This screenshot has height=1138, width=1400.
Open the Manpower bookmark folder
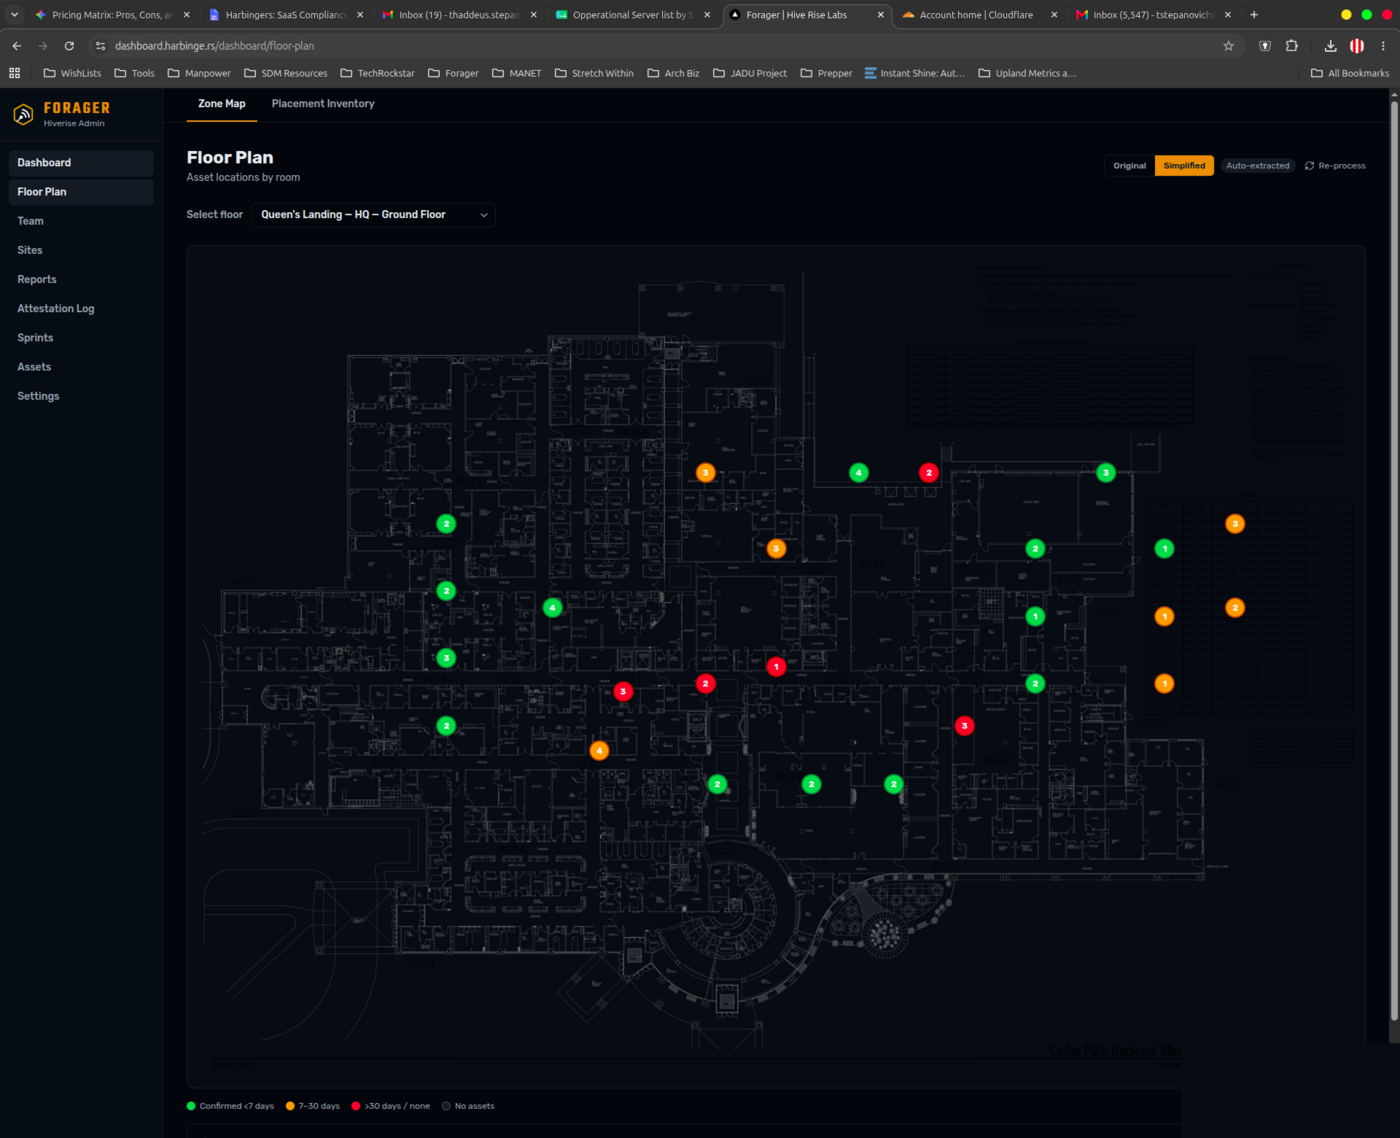click(199, 73)
